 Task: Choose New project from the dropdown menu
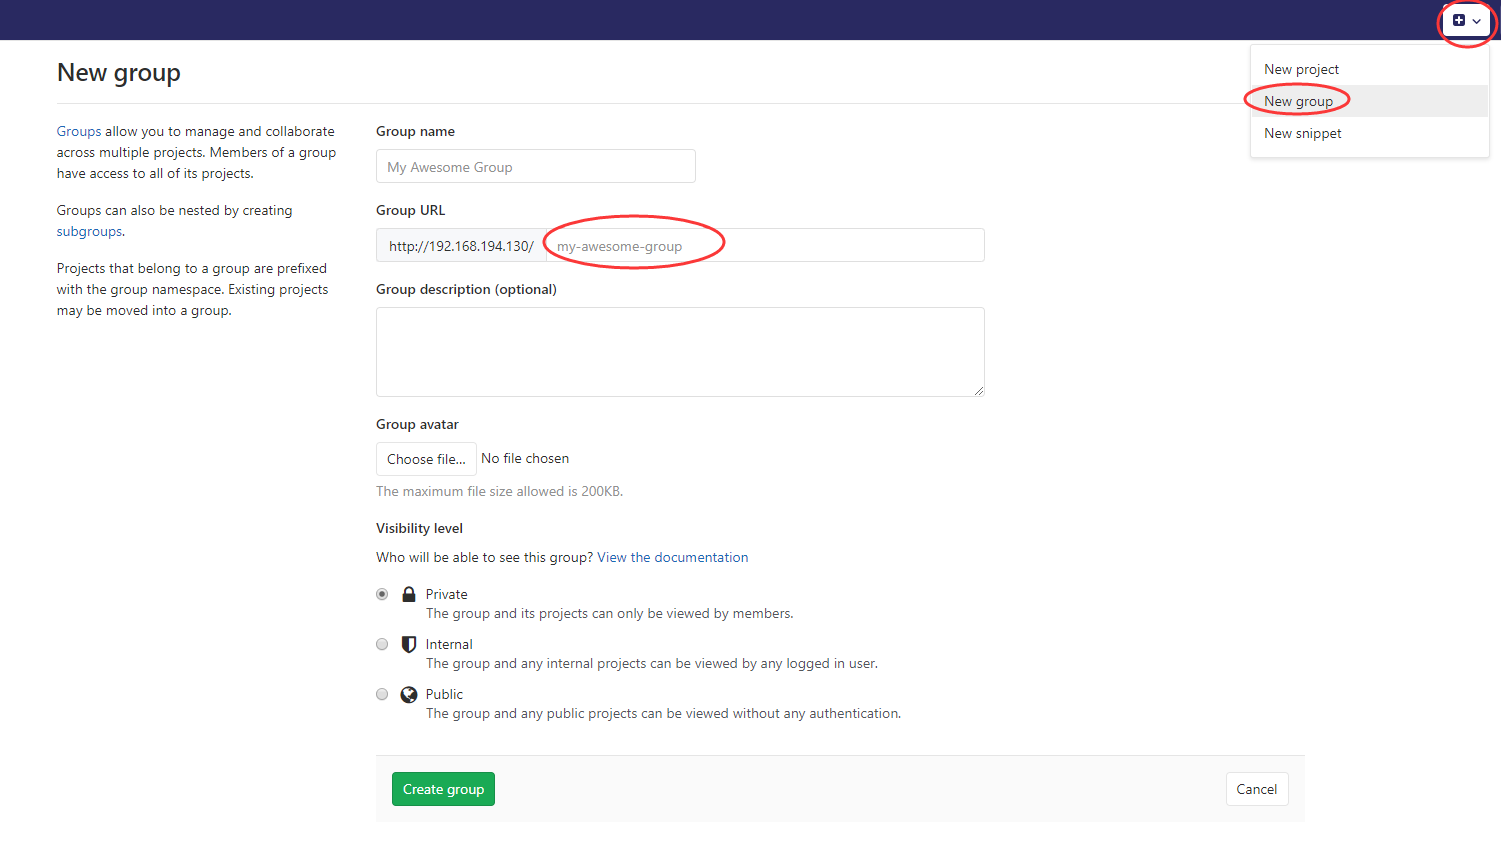(x=1369, y=69)
